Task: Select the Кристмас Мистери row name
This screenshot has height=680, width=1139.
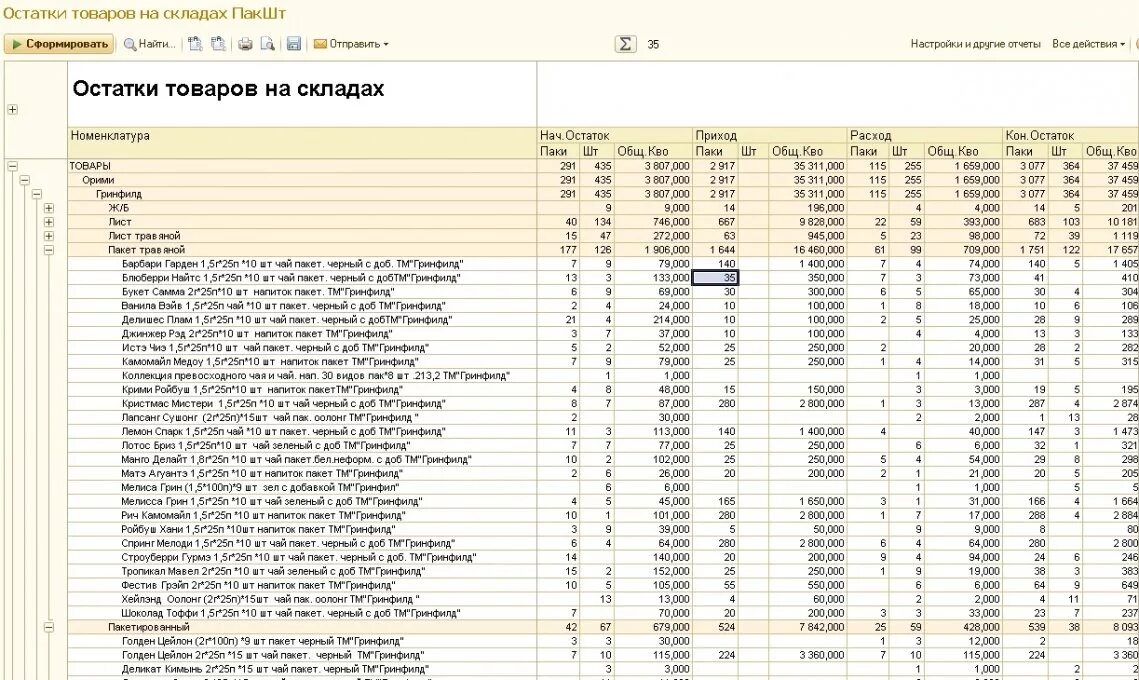Action: [283, 403]
